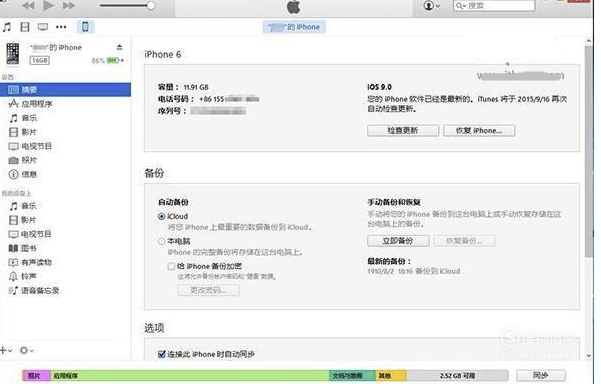Open 铃声 in the sidebar
The width and height of the screenshot is (601, 384).
point(23,276)
